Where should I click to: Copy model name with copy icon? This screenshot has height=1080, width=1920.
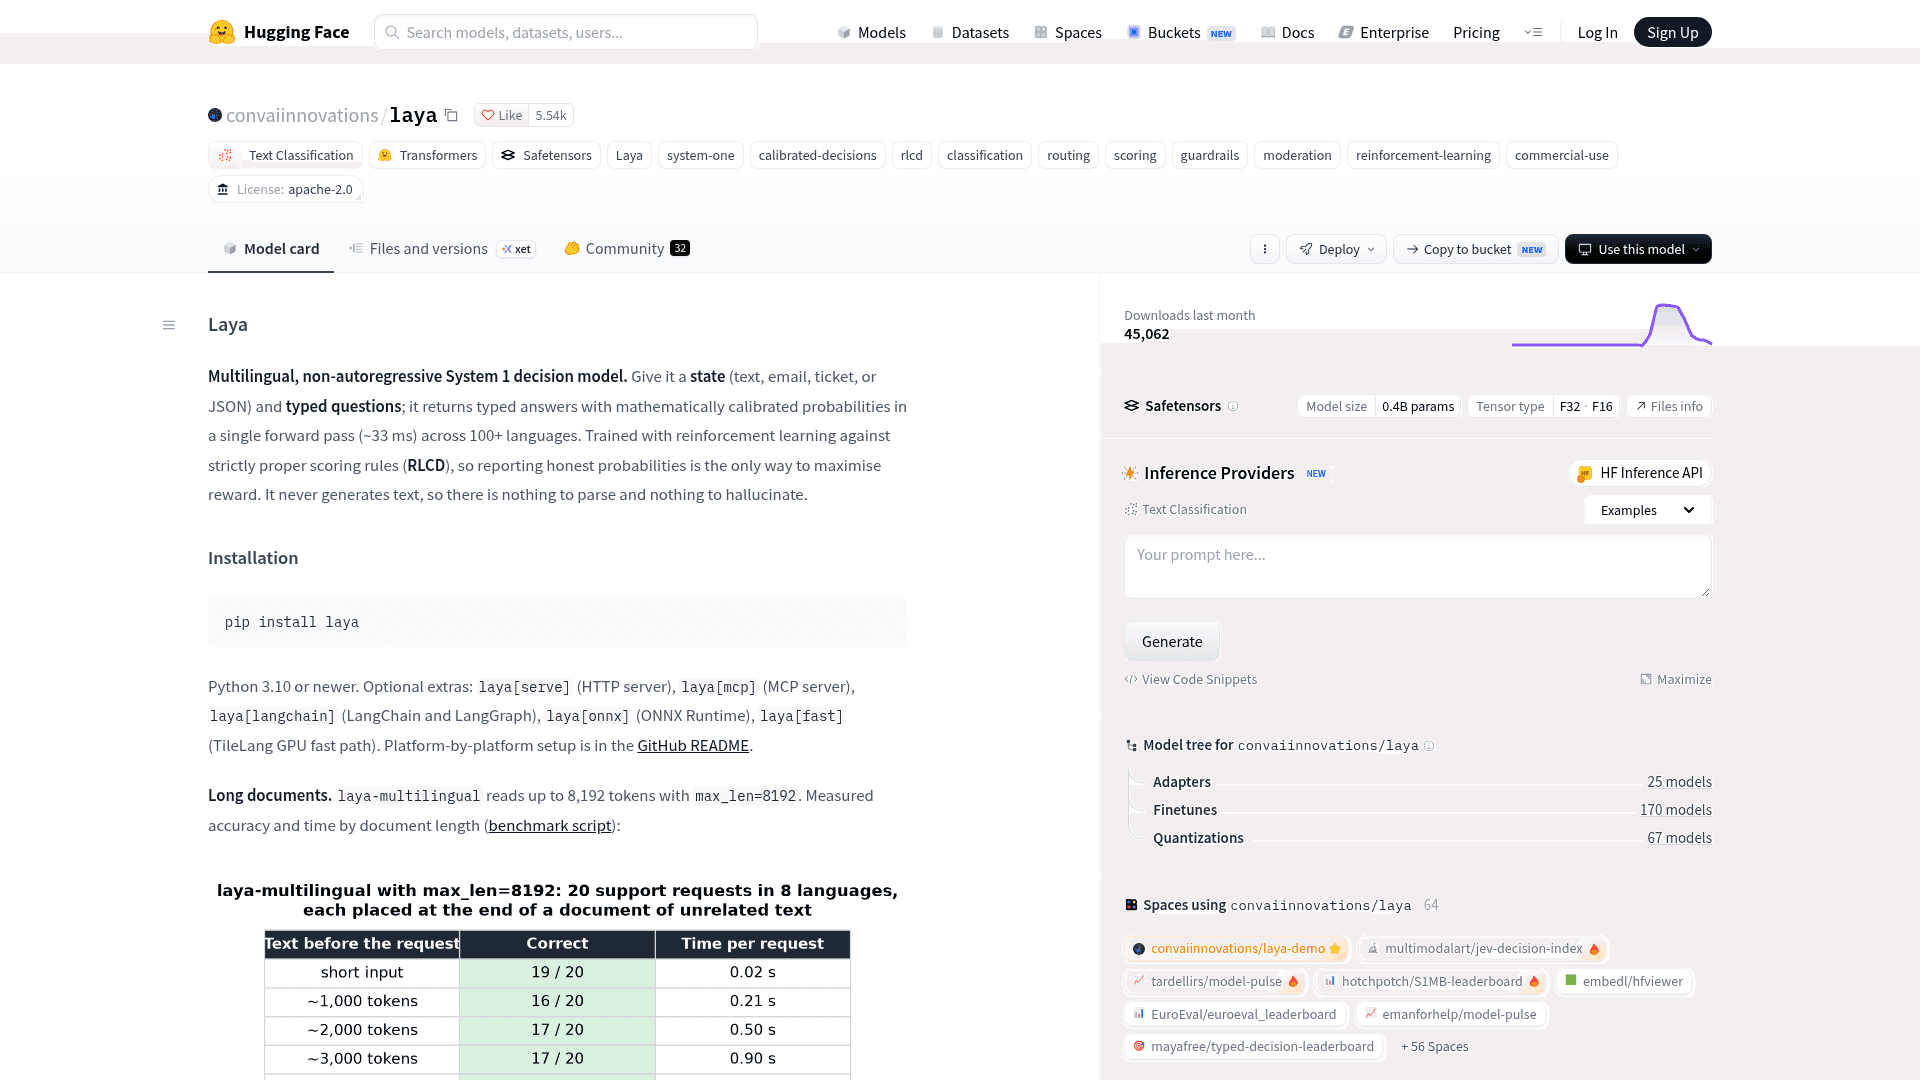tap(451, 115)
